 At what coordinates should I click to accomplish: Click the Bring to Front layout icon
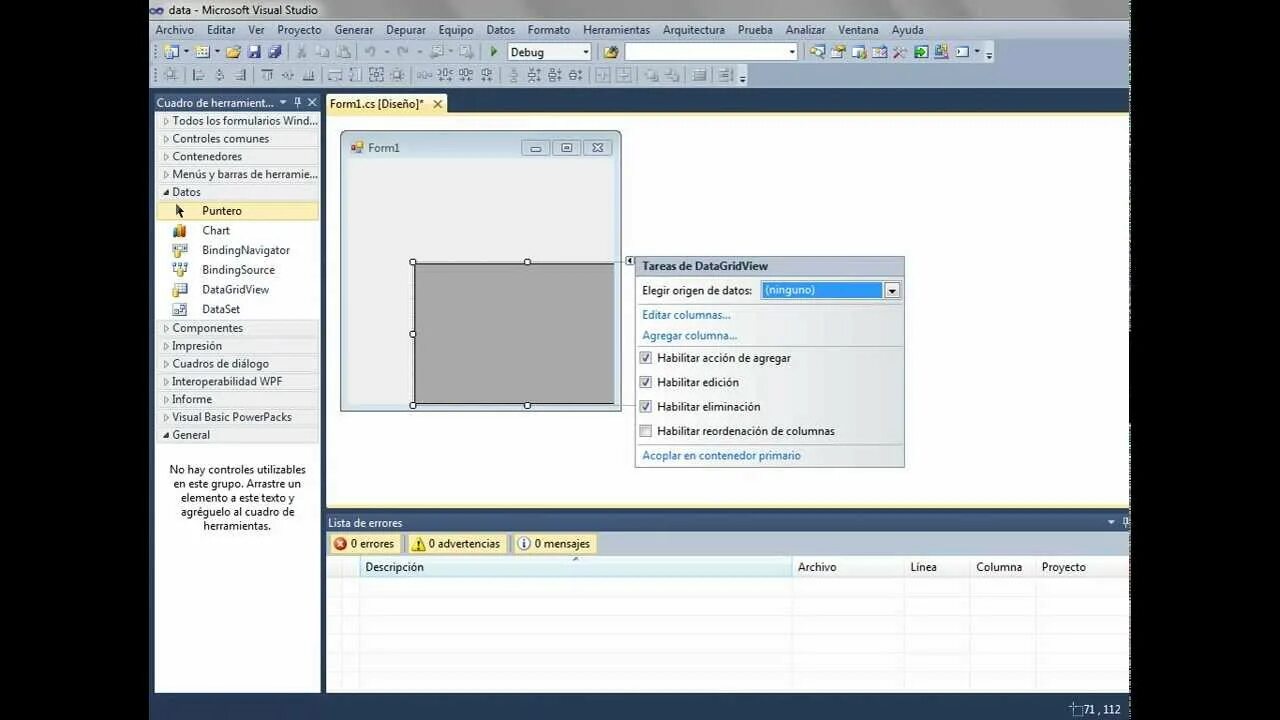[651, 75]
